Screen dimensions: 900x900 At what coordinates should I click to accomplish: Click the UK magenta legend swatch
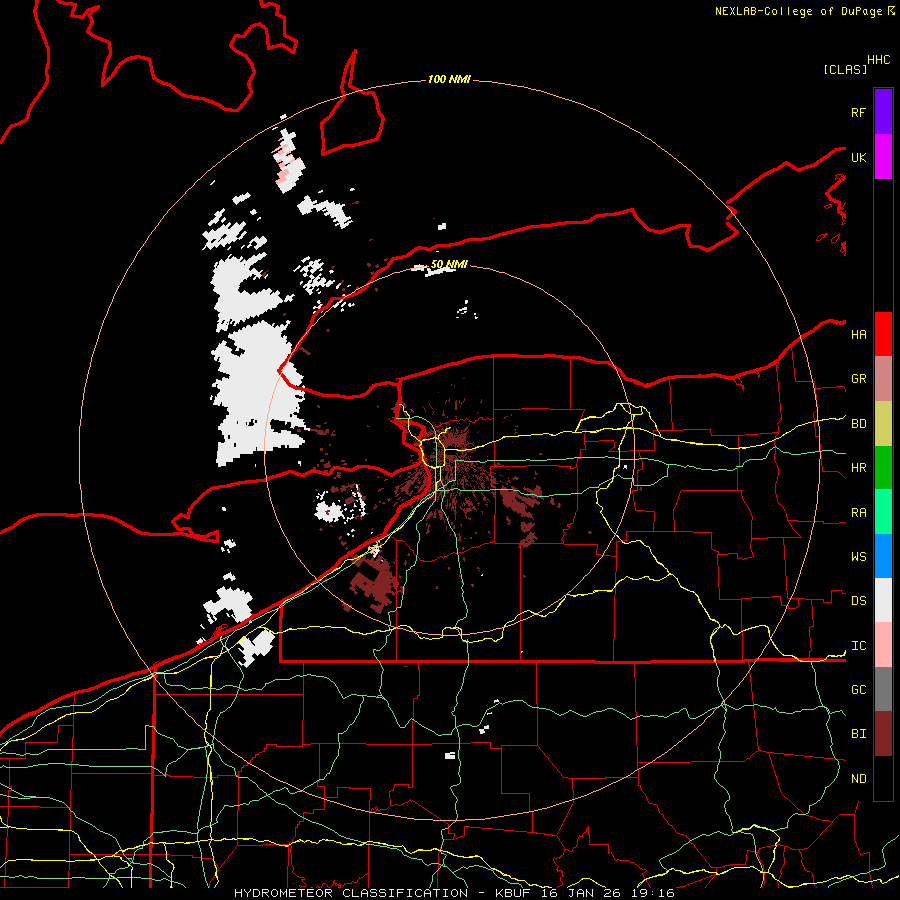(x=883, y=157)
